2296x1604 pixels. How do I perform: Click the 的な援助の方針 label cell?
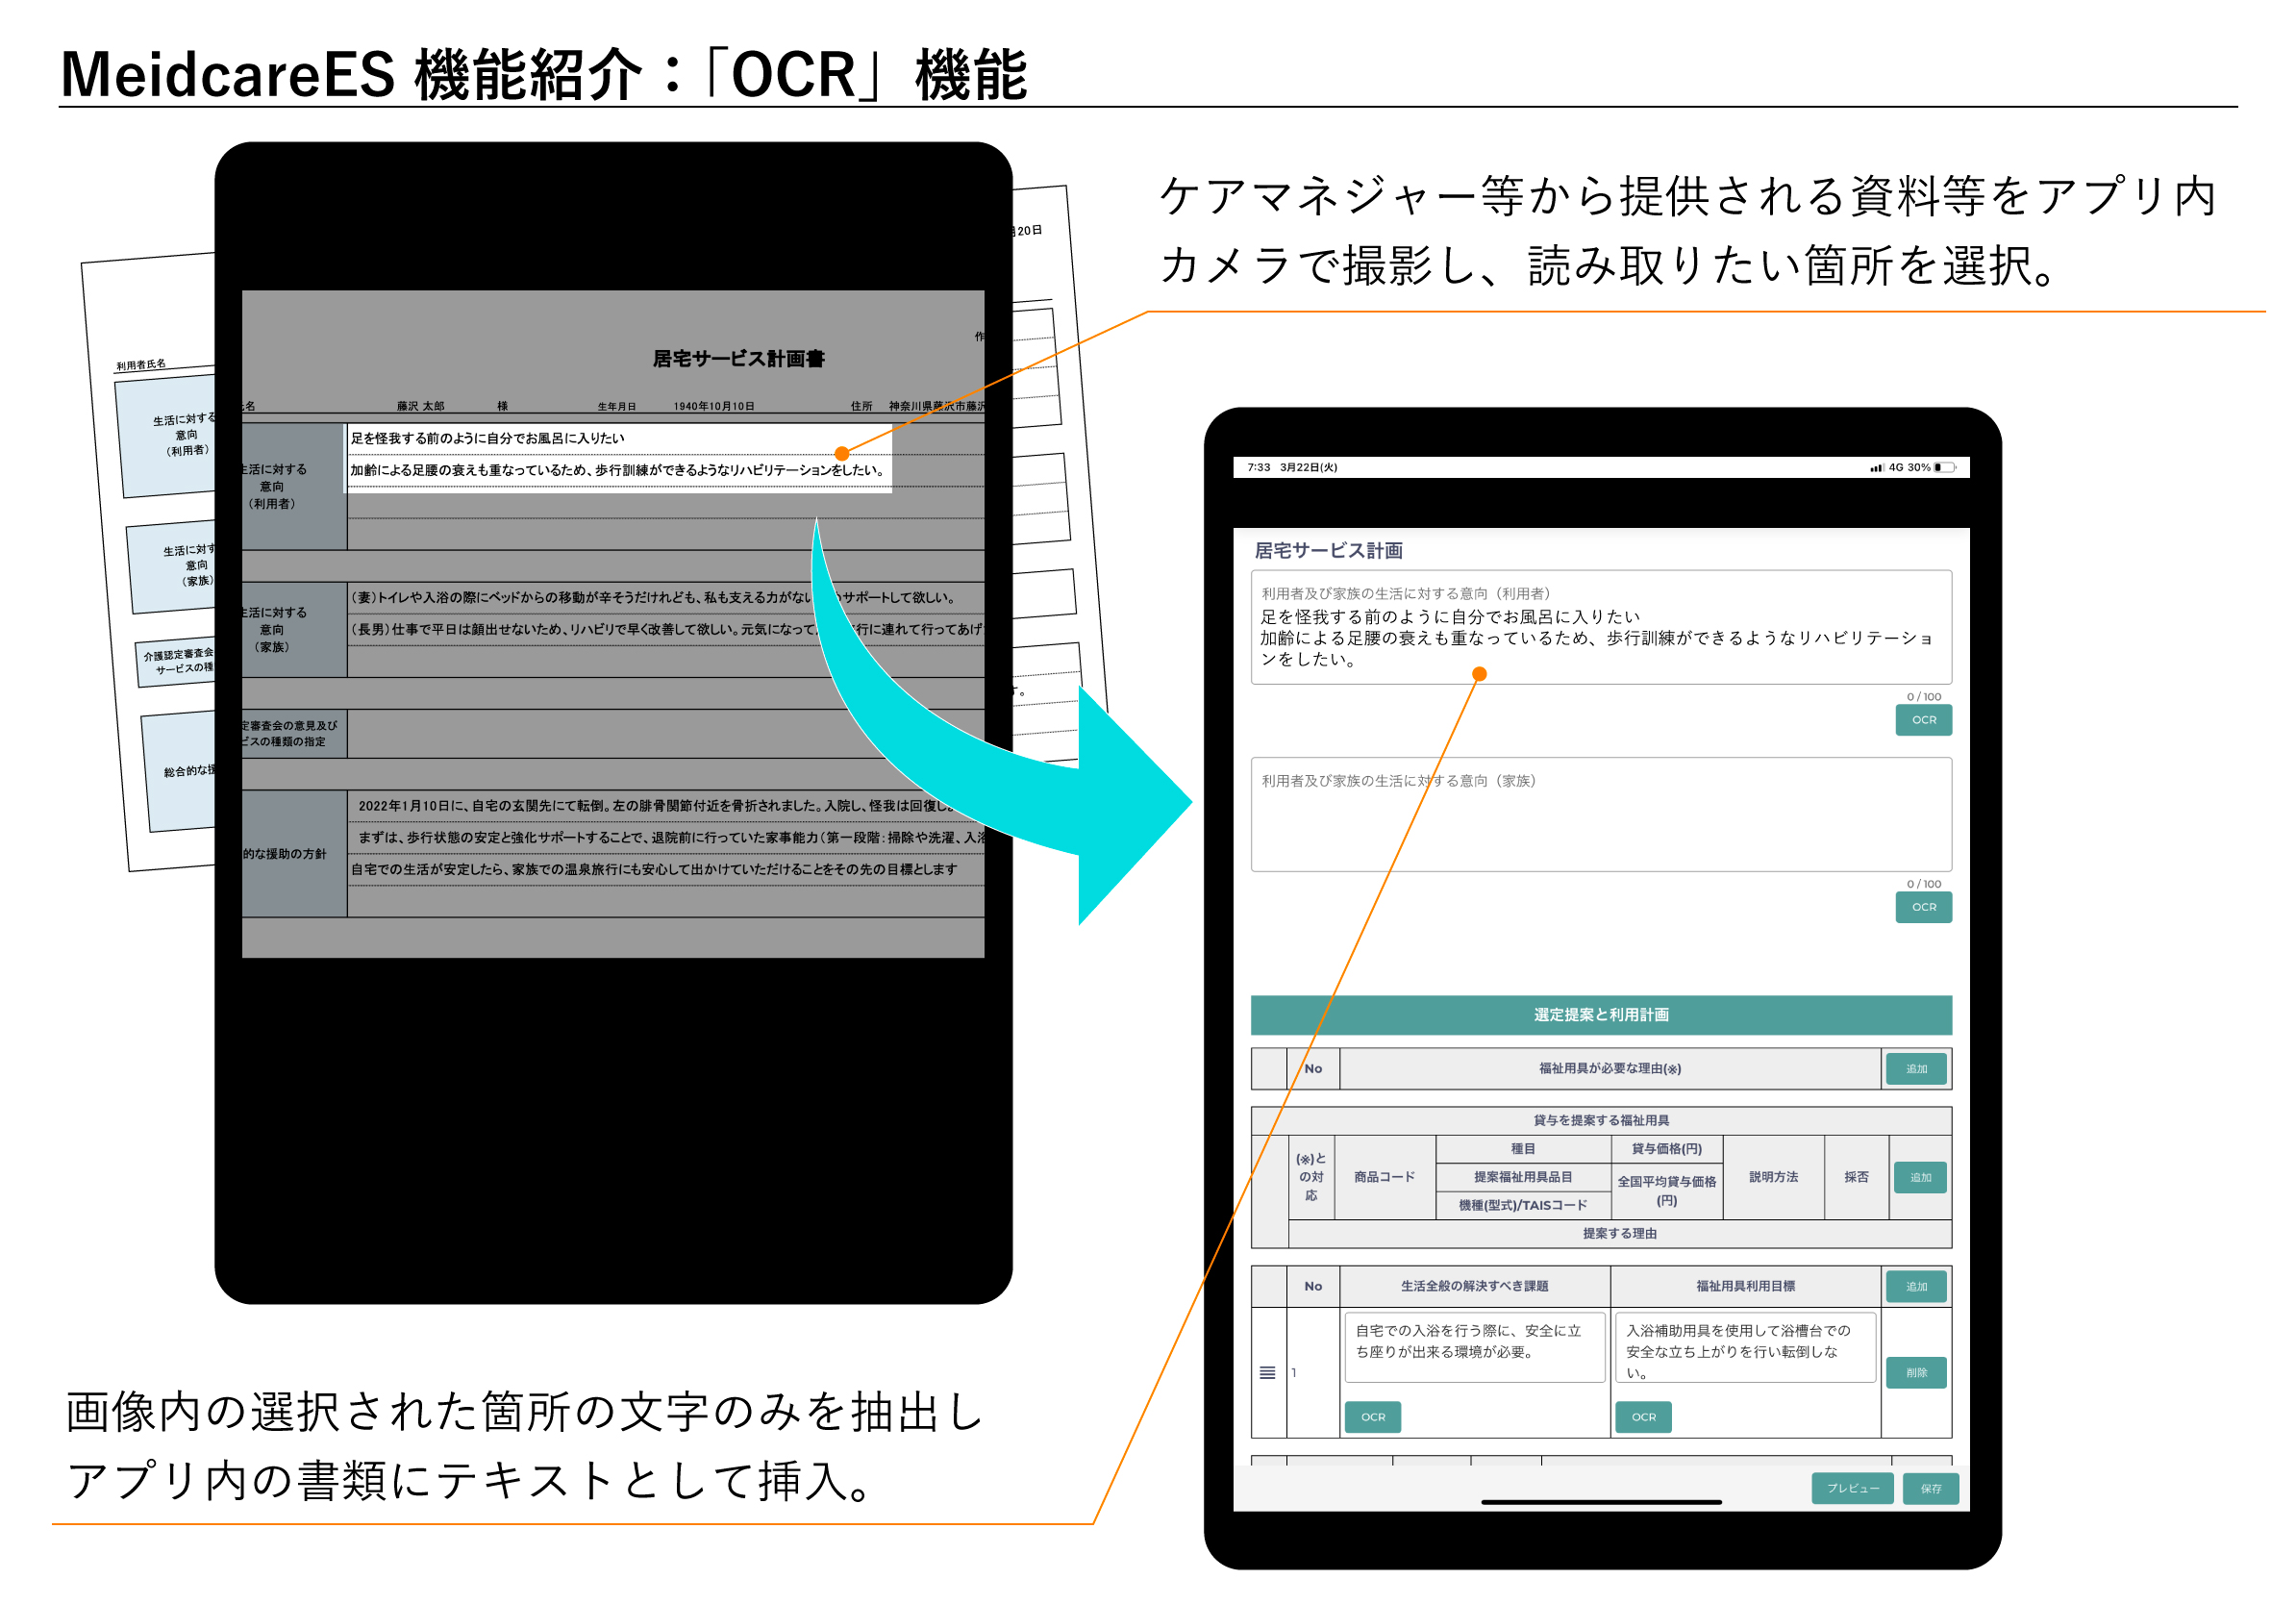point(294,854)
